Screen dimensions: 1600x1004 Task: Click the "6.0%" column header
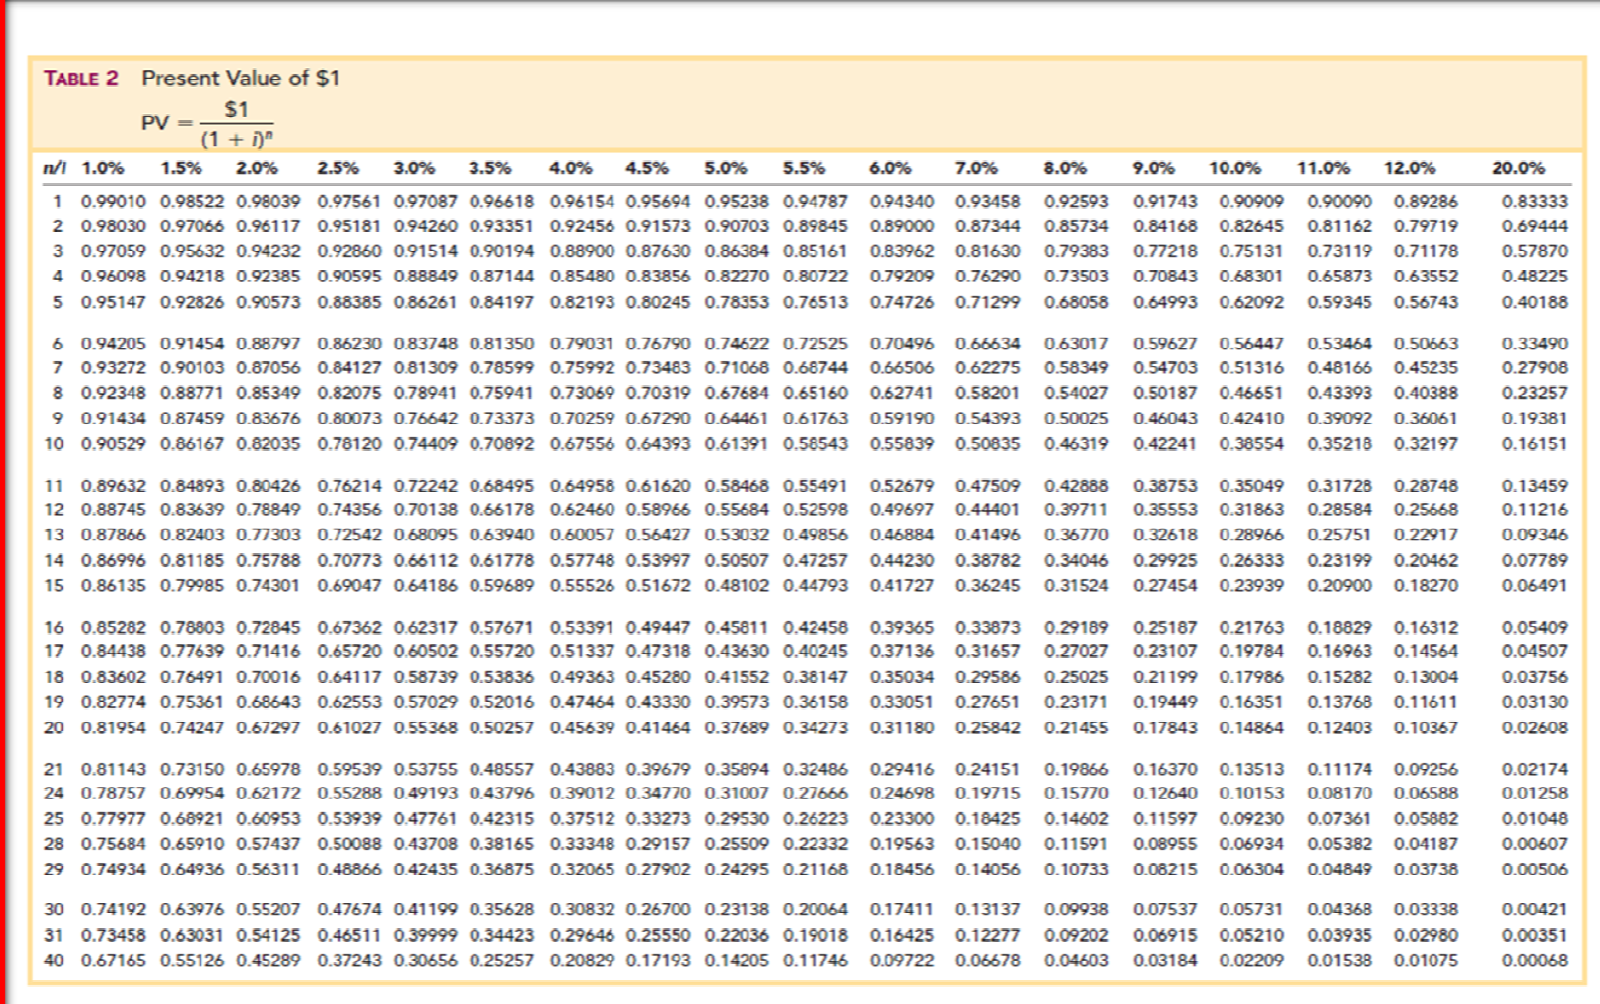tap(890, 168)
